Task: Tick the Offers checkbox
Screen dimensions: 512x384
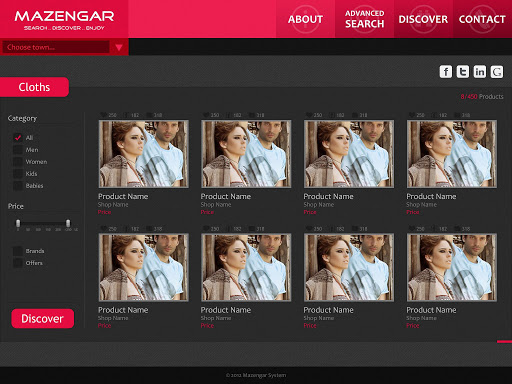Action: coord(18,263)
